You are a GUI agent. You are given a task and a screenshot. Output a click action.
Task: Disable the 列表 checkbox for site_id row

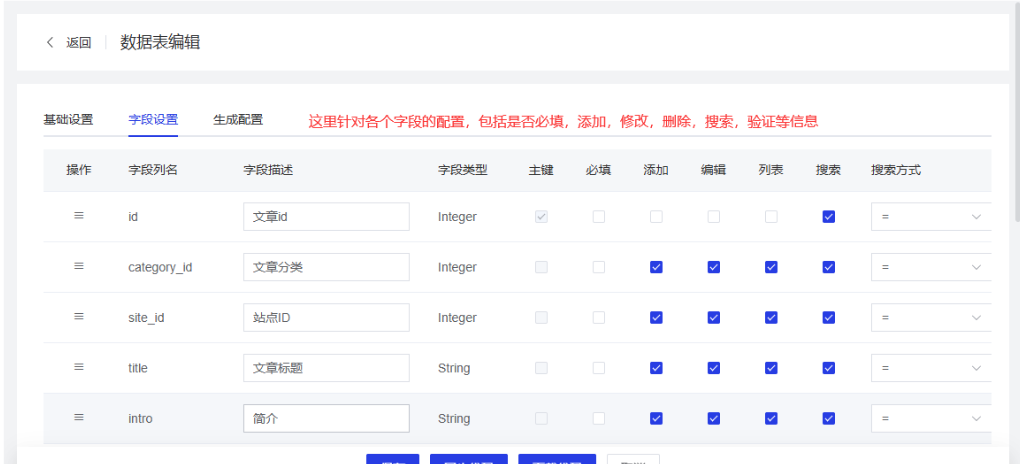[x=771, y=317]
